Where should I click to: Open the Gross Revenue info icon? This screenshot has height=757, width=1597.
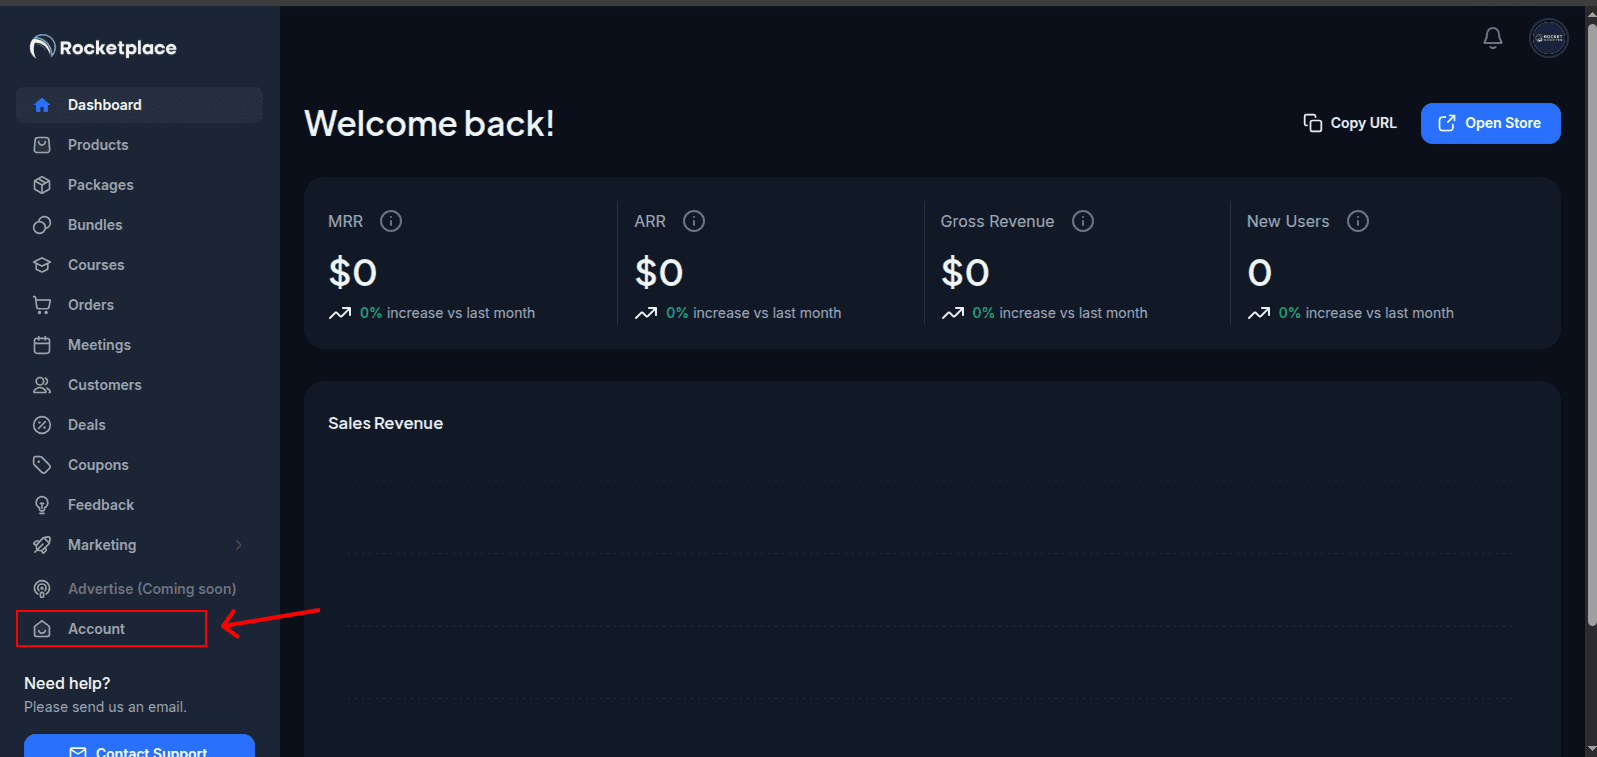1082,221
